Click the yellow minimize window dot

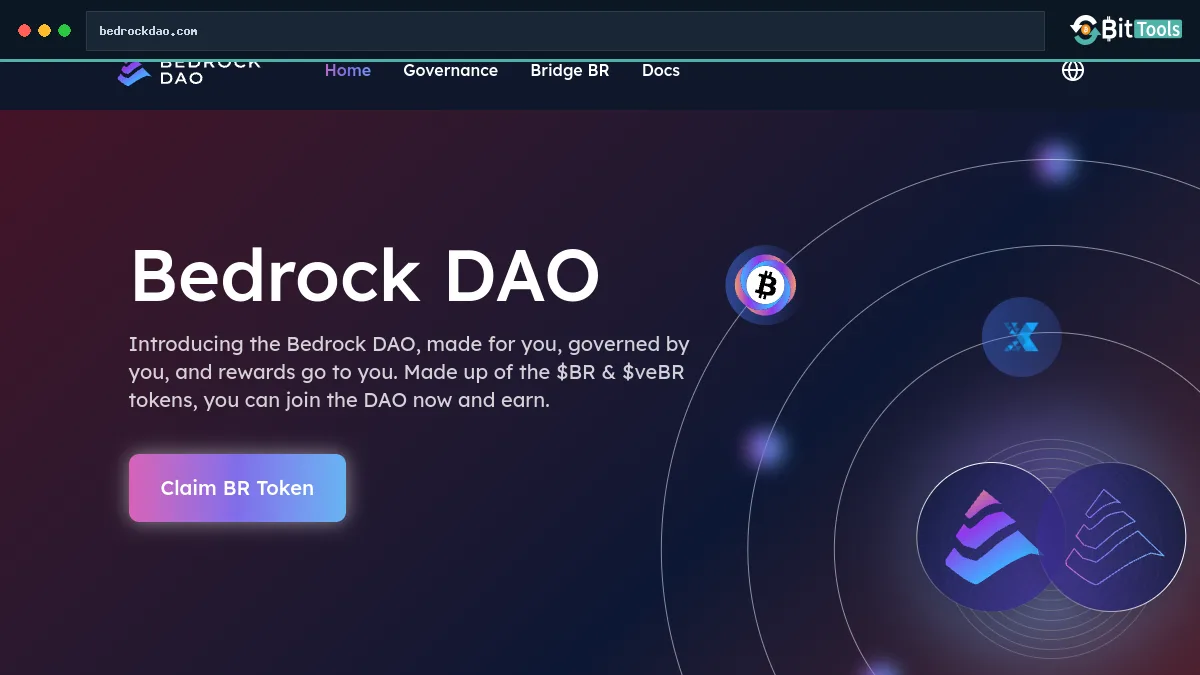45,31
